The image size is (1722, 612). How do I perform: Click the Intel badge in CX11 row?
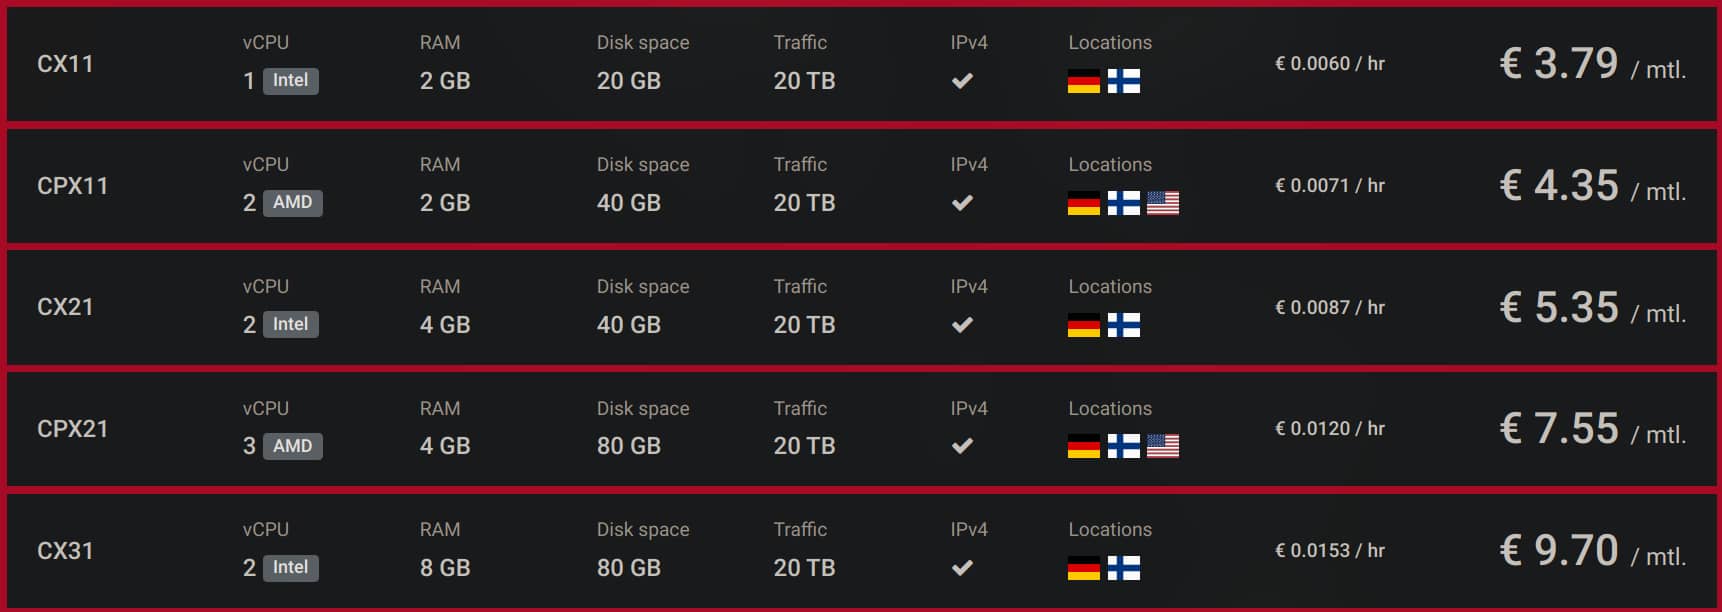(x=290, y=81)
